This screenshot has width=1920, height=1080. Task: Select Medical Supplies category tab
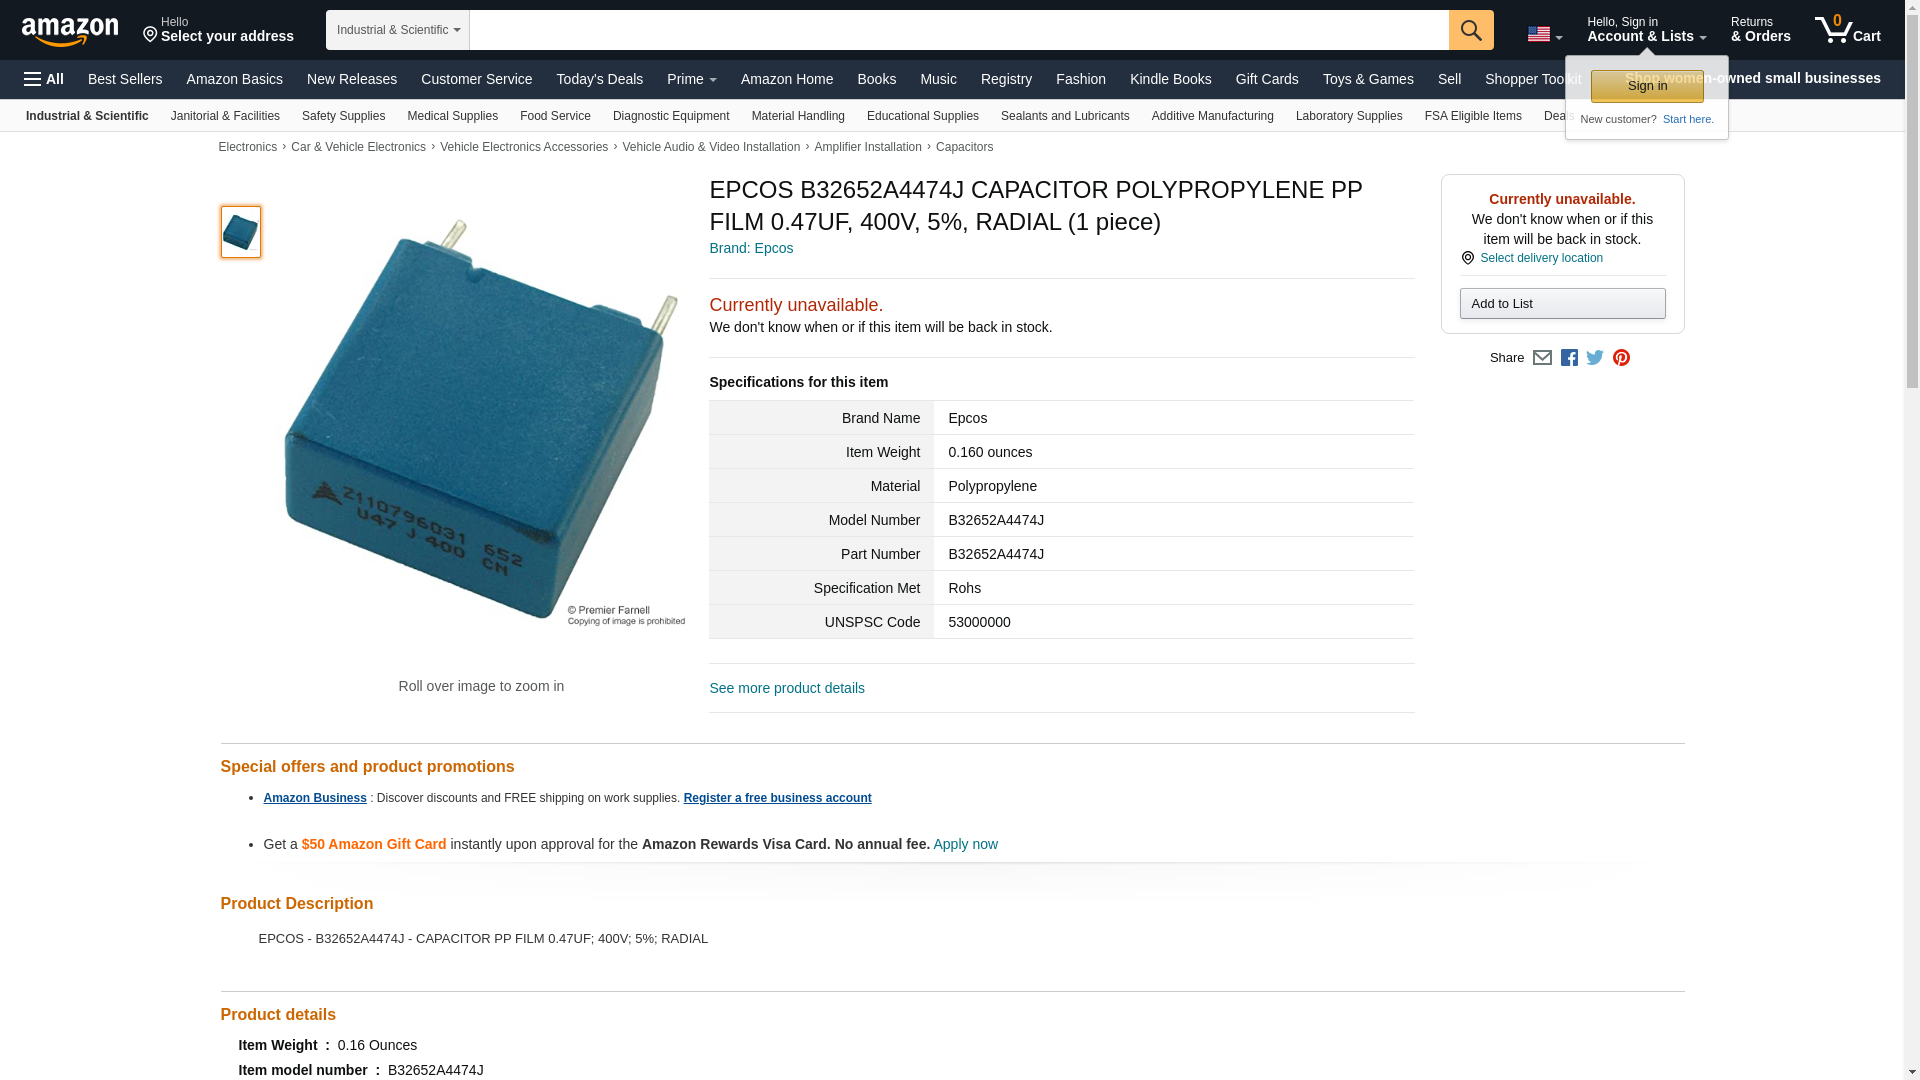(x=452, y=116)
